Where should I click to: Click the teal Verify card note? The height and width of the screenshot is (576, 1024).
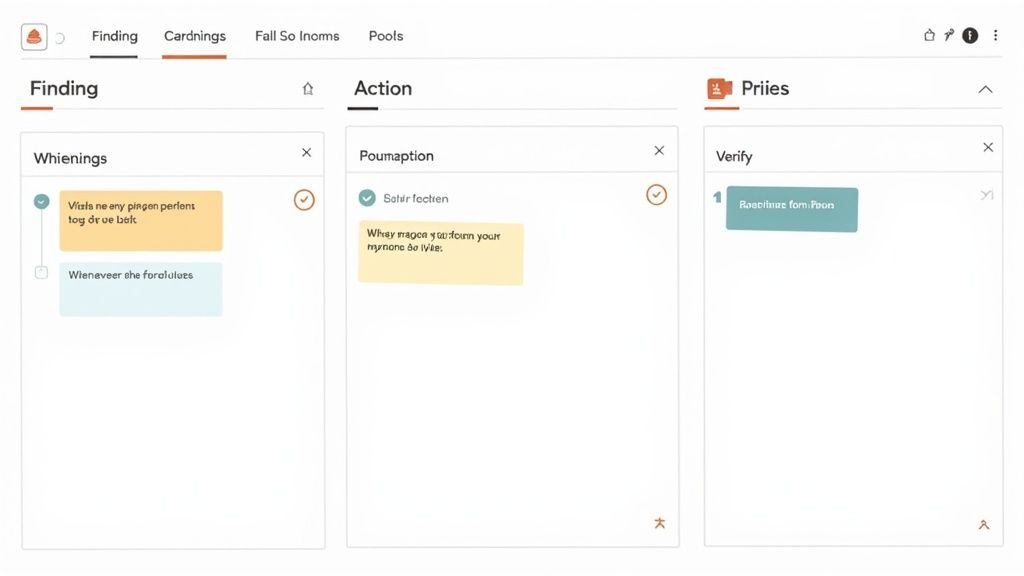[791, 209]
